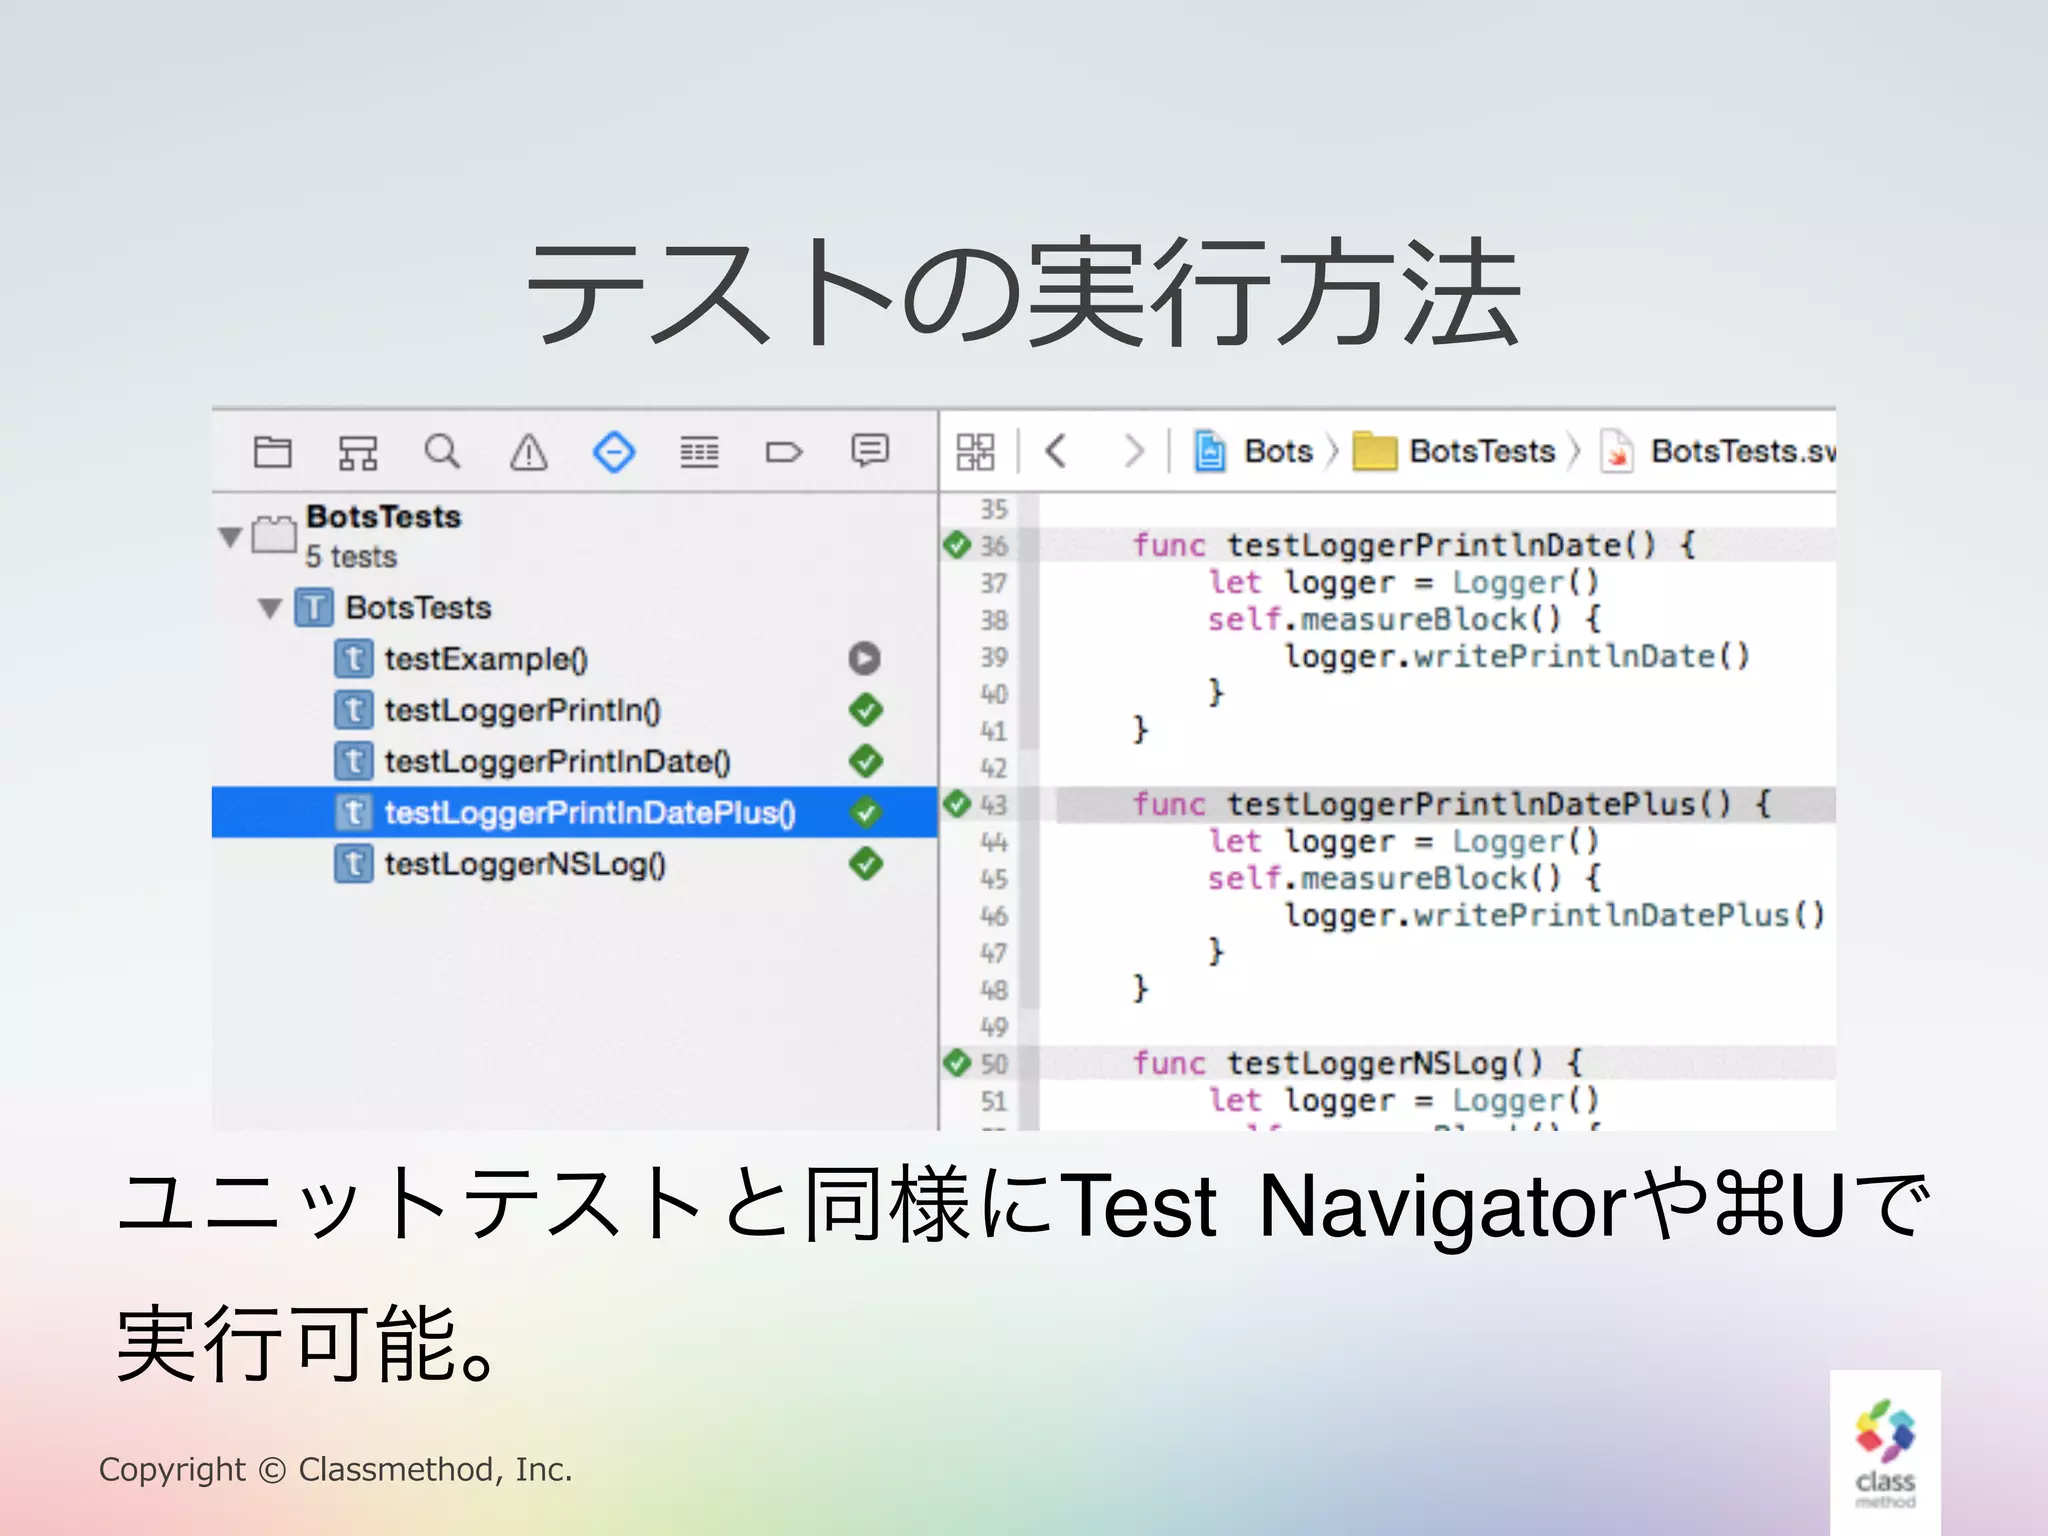Click "logger.writePrintlnDatePlus()" code line
The height and width of the screenshot is (1536, 2048).
(x=1555, y=915)
